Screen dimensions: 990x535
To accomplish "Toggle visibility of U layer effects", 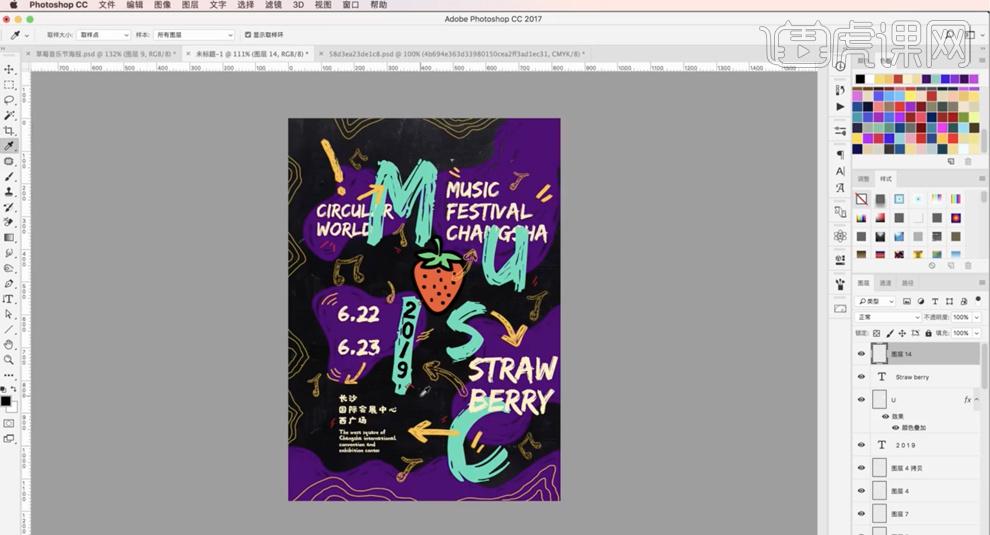I will click(886, 416).
